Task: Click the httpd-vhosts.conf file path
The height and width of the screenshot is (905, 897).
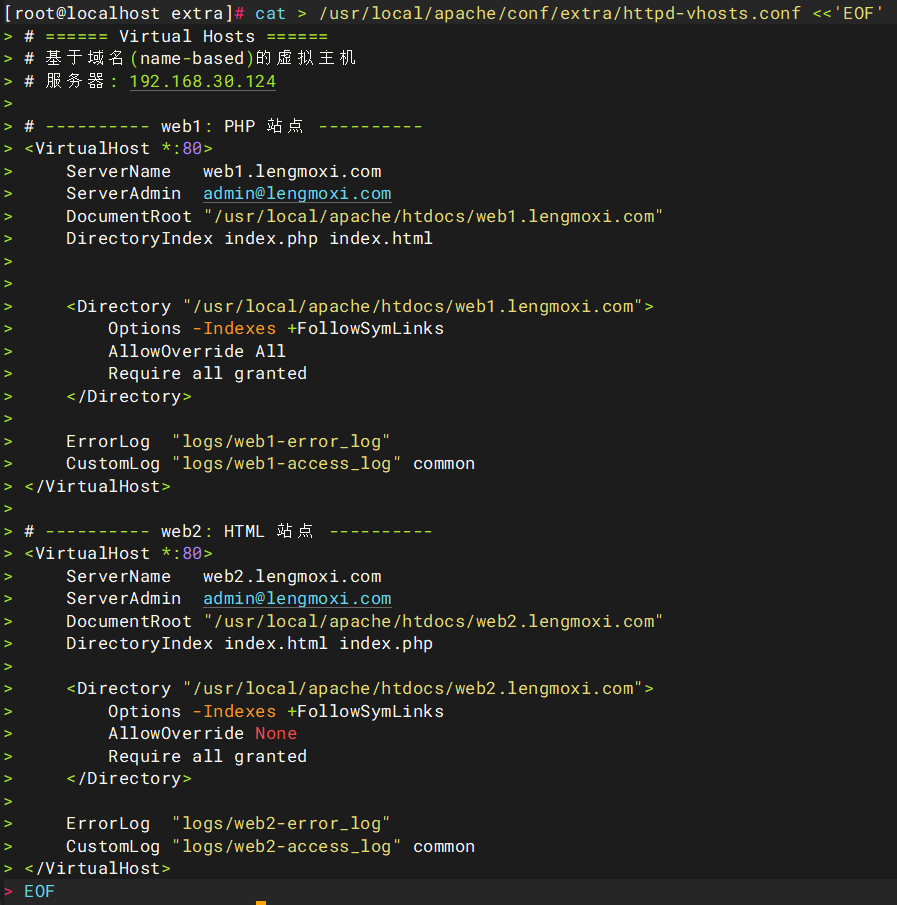Action: point(560,13)
